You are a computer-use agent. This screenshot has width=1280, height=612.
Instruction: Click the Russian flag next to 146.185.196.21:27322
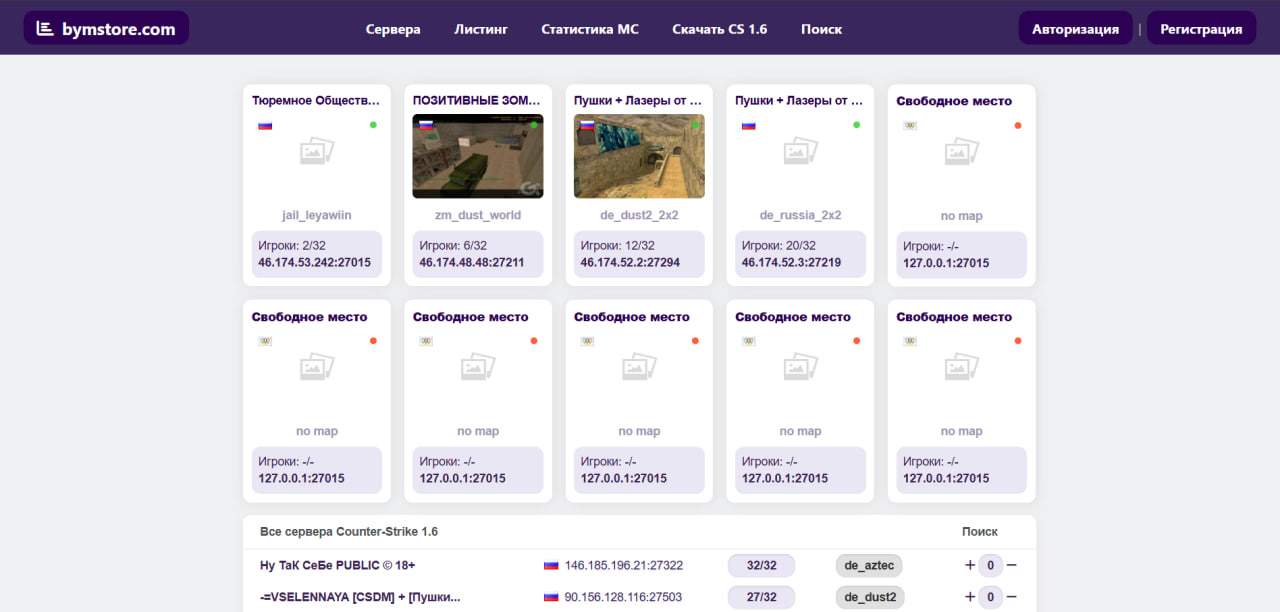pyautogui.click(x=551, y=566)
